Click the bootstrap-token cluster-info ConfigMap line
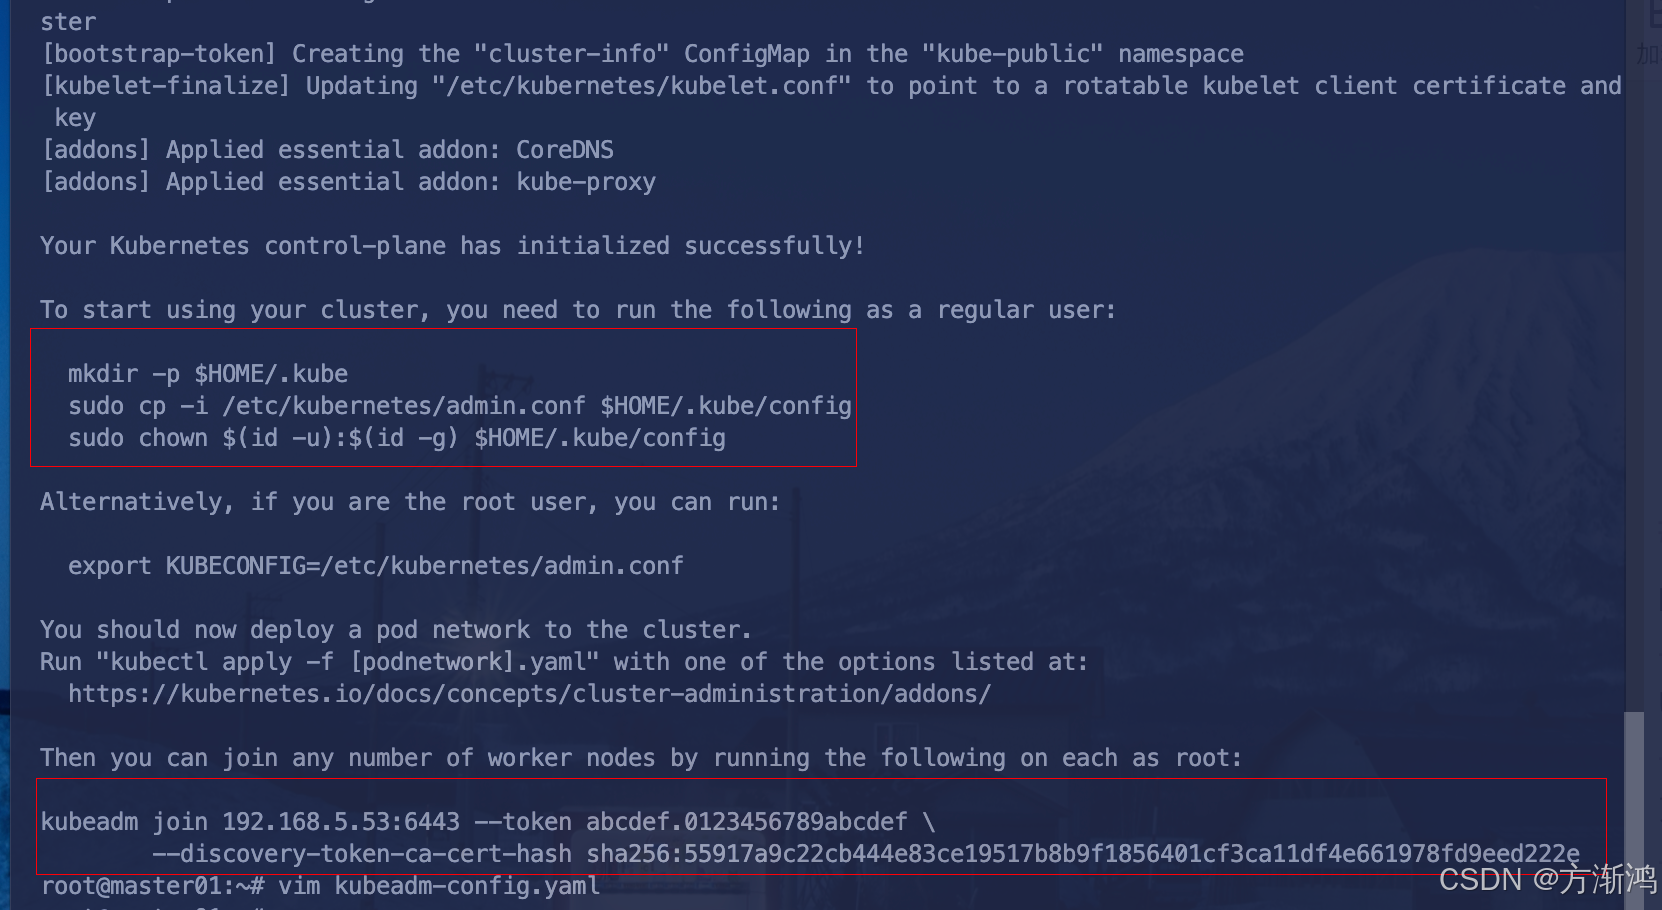 coord(643,54)
